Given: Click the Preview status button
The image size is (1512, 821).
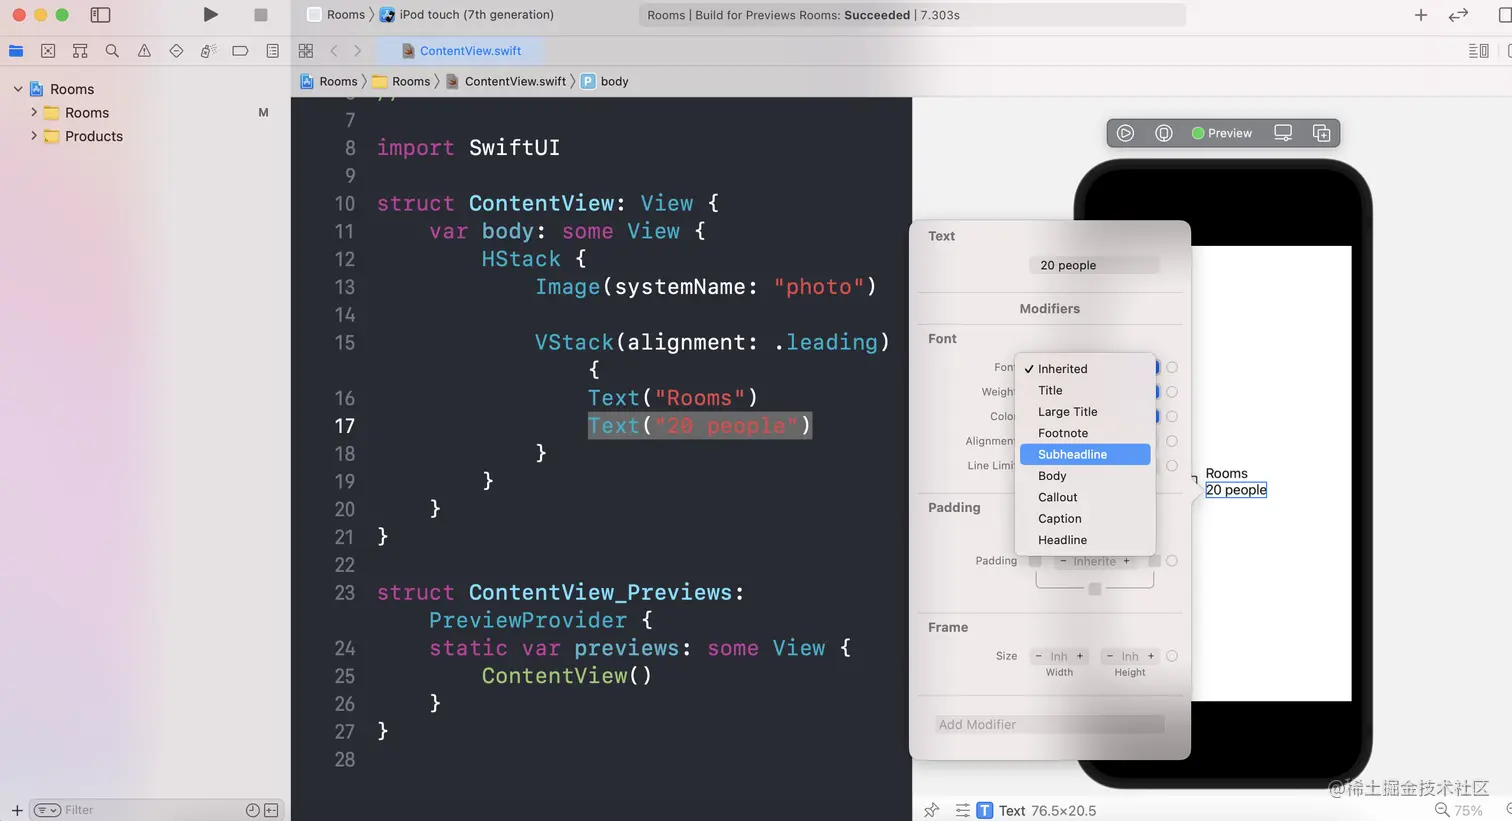Looking at the screenshot, I should click(x=1221, y=133).
